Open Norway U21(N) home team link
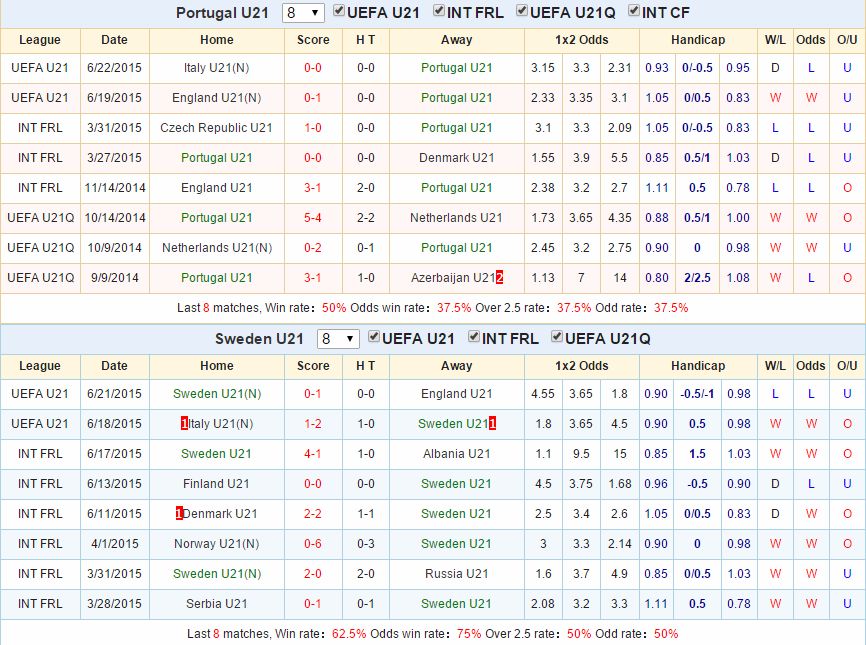 point(216,544)
